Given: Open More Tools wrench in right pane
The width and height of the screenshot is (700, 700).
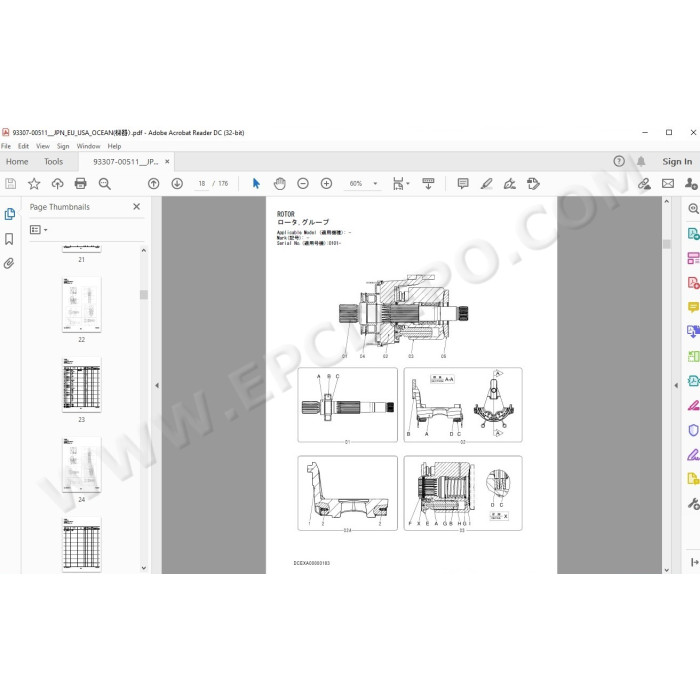Looking at the screenshot, I should [x=693, y=504].
